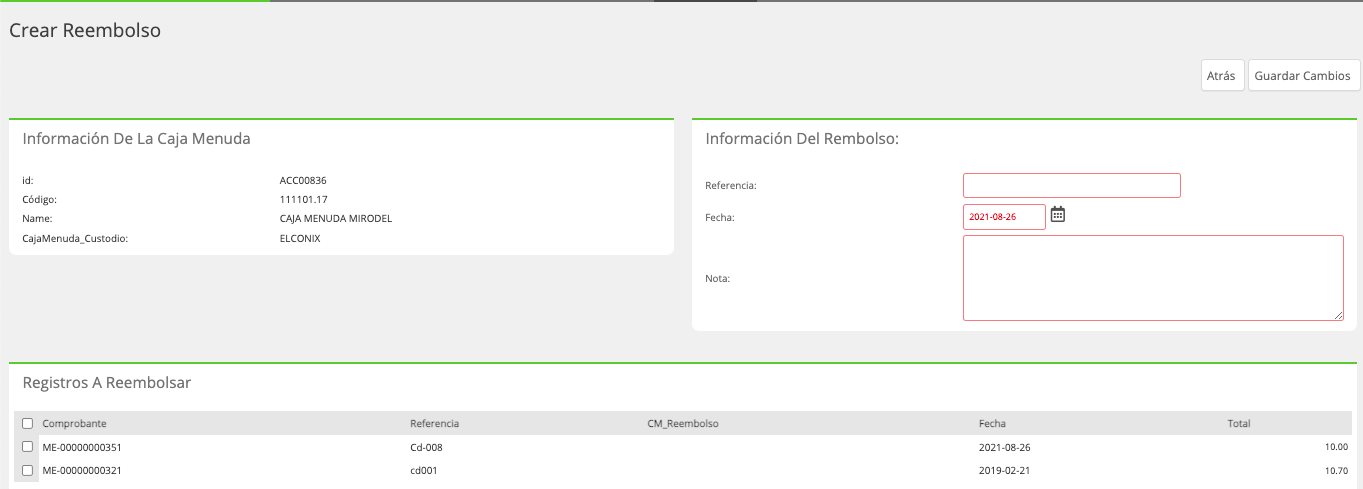Click the ELCONIX custodio value
This screenshot has height=489, width=1363.
tap(300, 239)
